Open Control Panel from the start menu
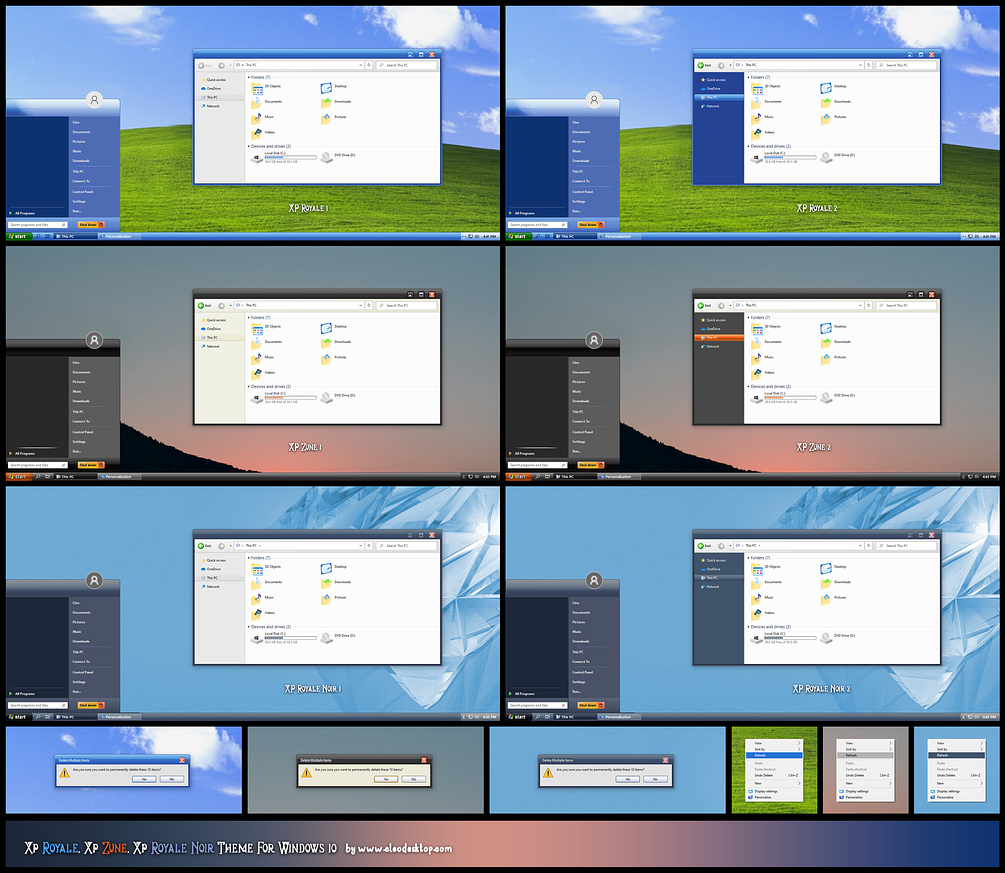1005x873 pixels. pyautogui.click(x=83, y=192)
